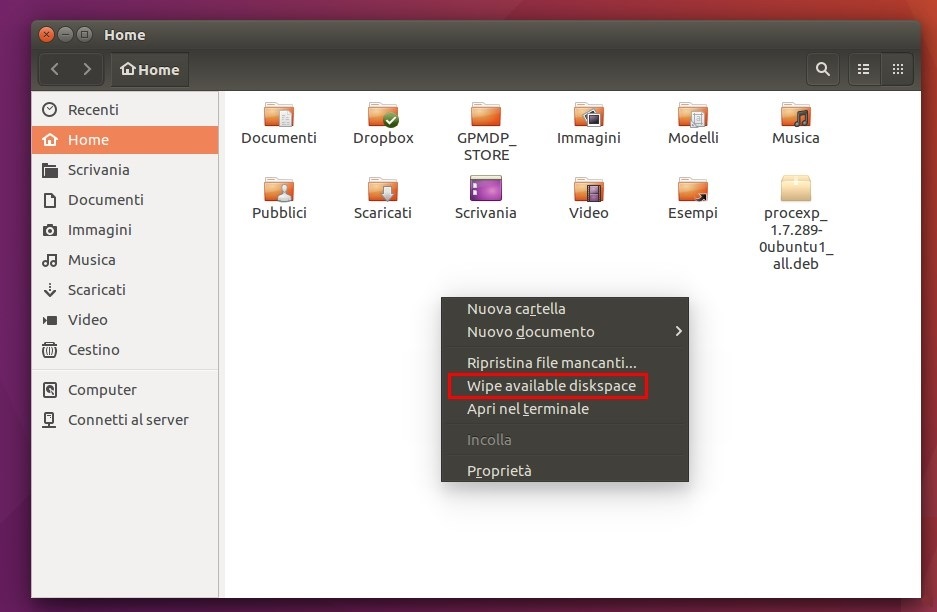
Task: Switch to list view
Action: point(863,69)
